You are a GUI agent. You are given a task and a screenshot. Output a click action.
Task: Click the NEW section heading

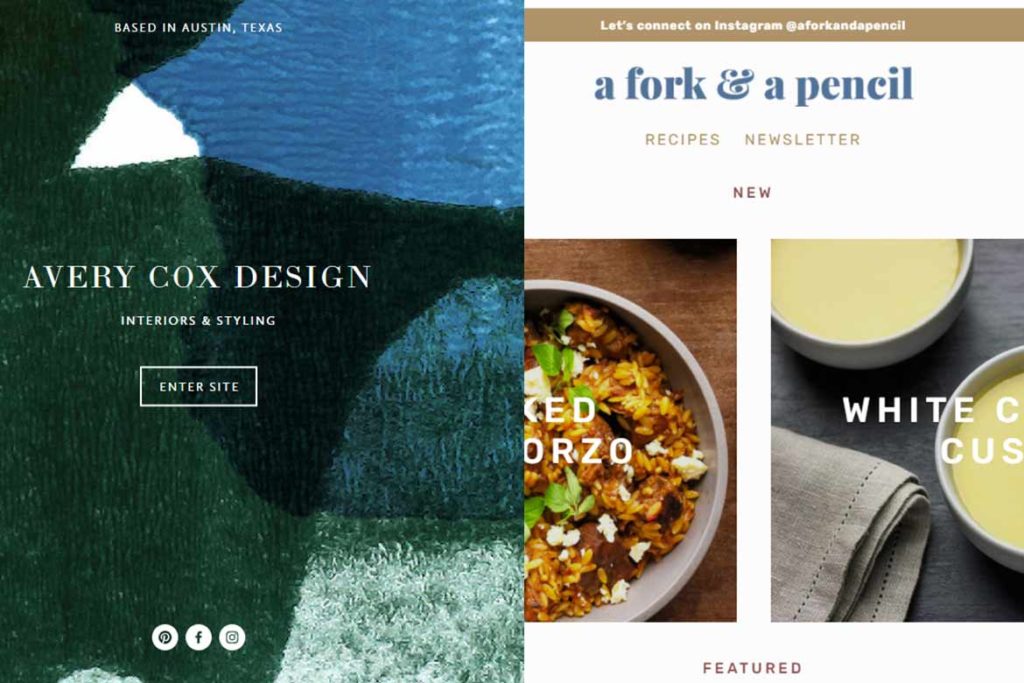click(x=752, y=193)
